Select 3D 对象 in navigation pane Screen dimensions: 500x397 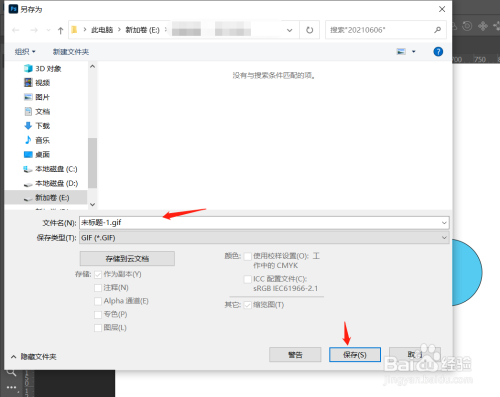pyautogui.click(x=43, y=68)
